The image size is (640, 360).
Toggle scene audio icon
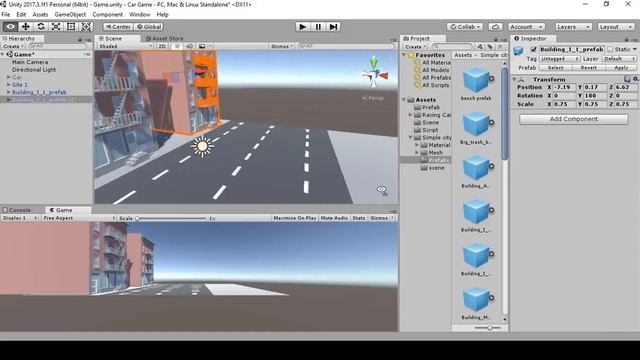pyautogui.click(x=189, y=46)
